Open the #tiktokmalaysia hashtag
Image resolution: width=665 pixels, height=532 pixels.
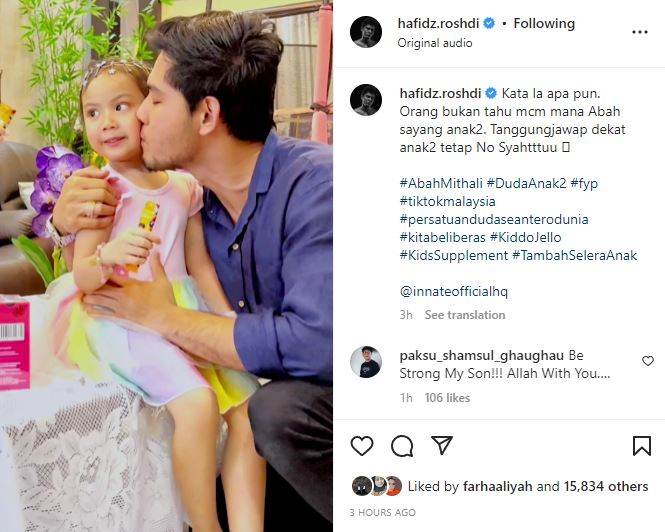coord(447,201)
